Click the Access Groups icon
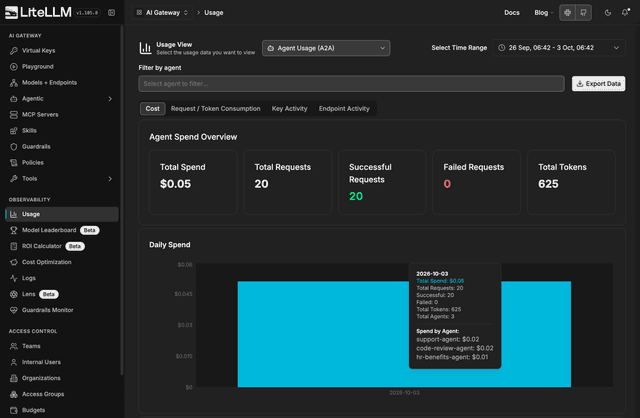Viewport: 640px width, 418px height. pyautogui.click(x=13, y=394)
